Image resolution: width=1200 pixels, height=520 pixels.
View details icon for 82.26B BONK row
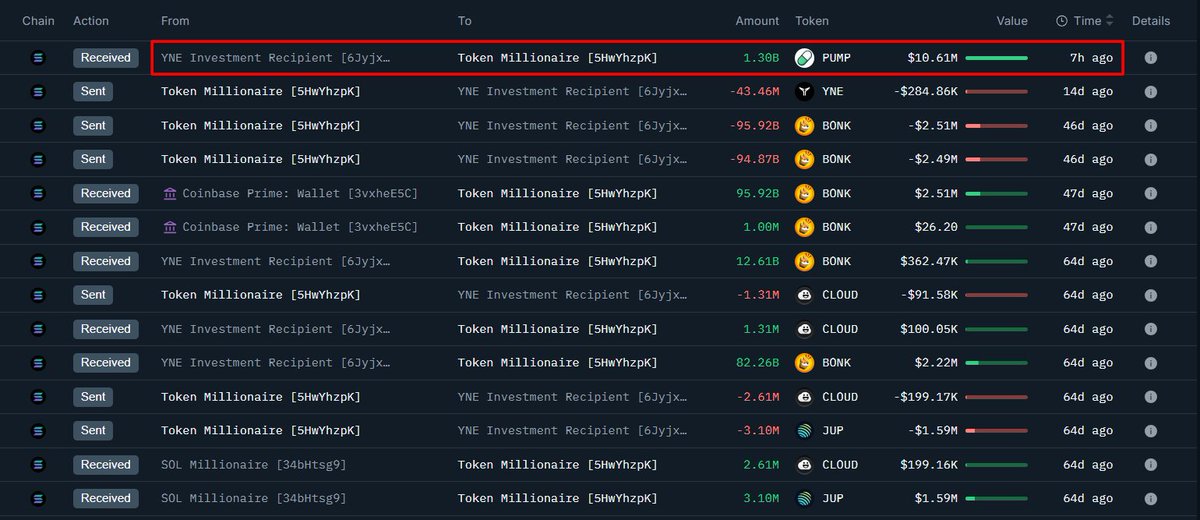[x=1150, y=363]
